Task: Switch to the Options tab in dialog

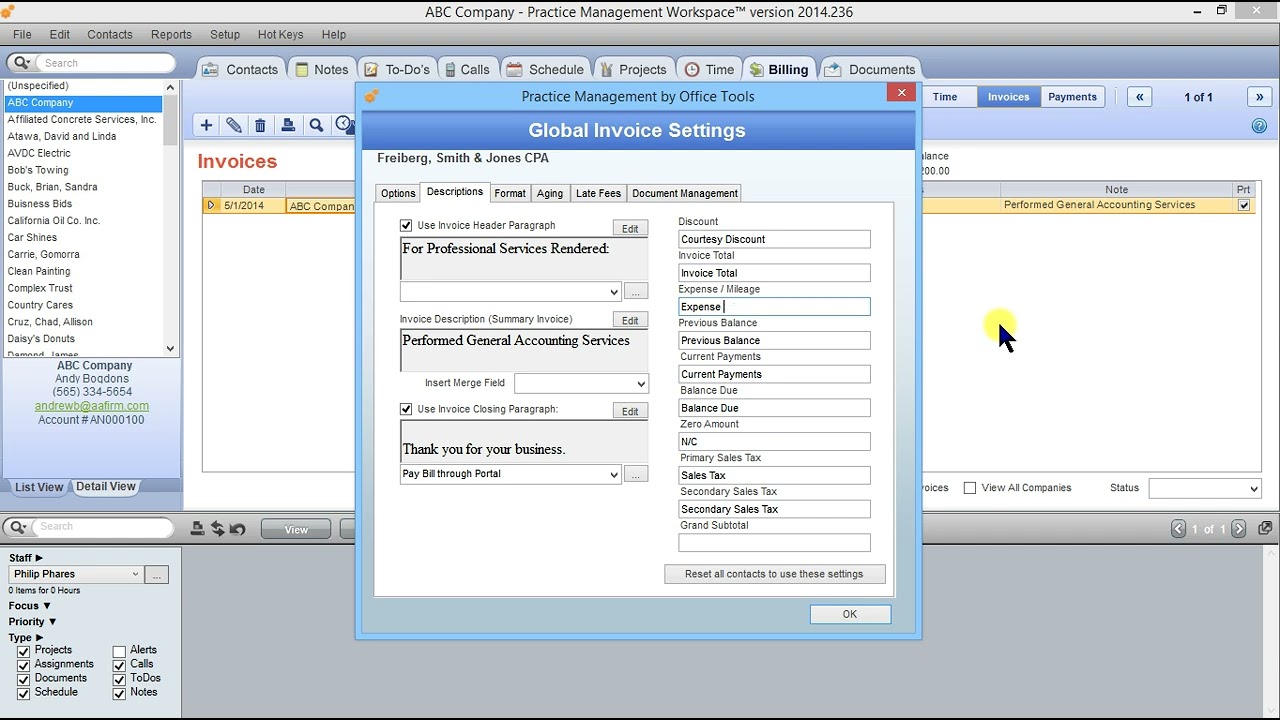Action: [398, 193]
